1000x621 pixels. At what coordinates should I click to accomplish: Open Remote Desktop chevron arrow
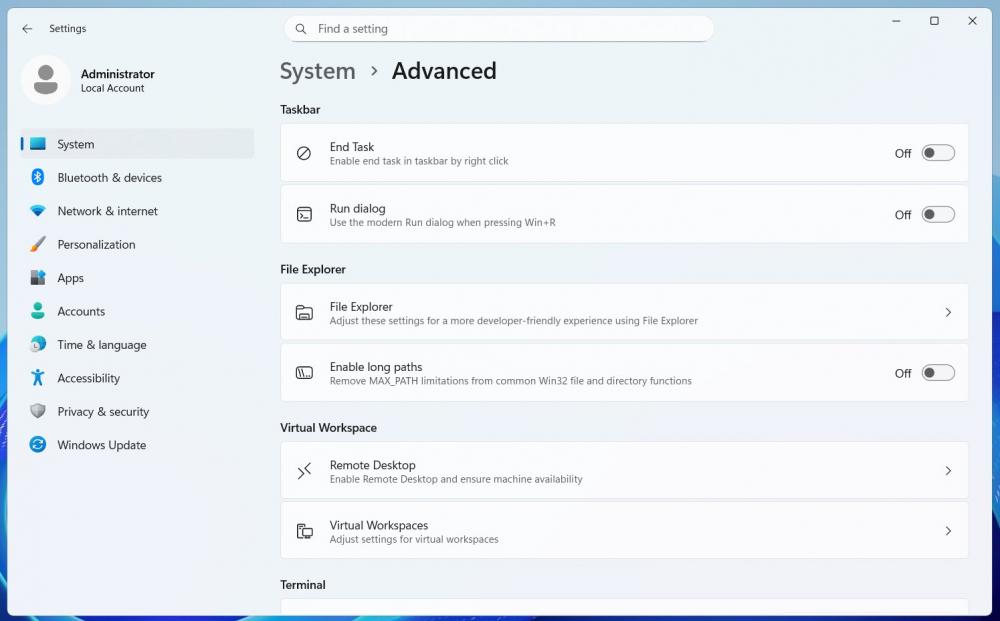pos(947,470)
